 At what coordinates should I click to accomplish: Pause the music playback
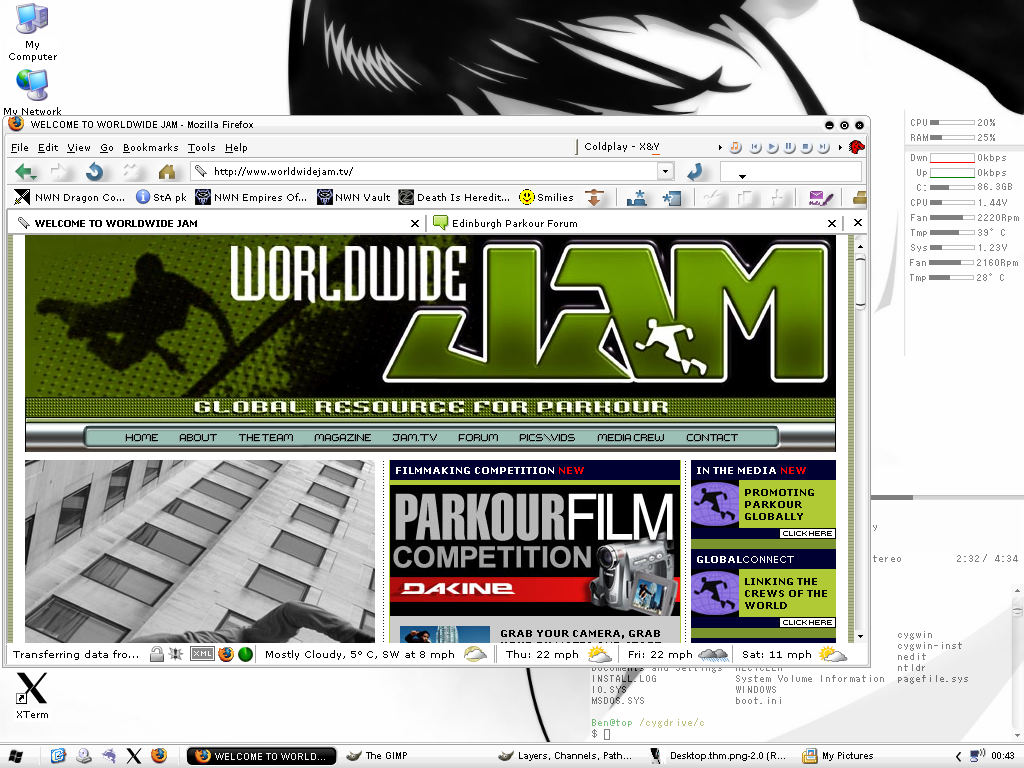(x=790, y=147)
